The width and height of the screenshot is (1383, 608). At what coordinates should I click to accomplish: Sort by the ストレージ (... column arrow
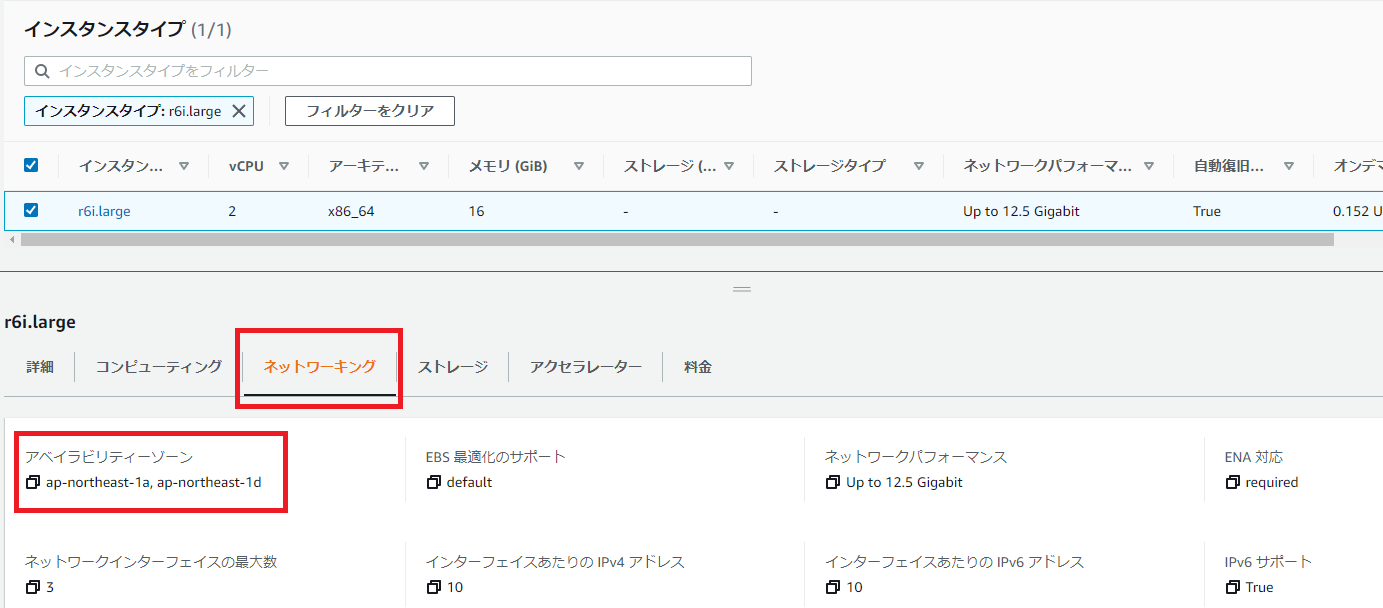click(729, 166)
